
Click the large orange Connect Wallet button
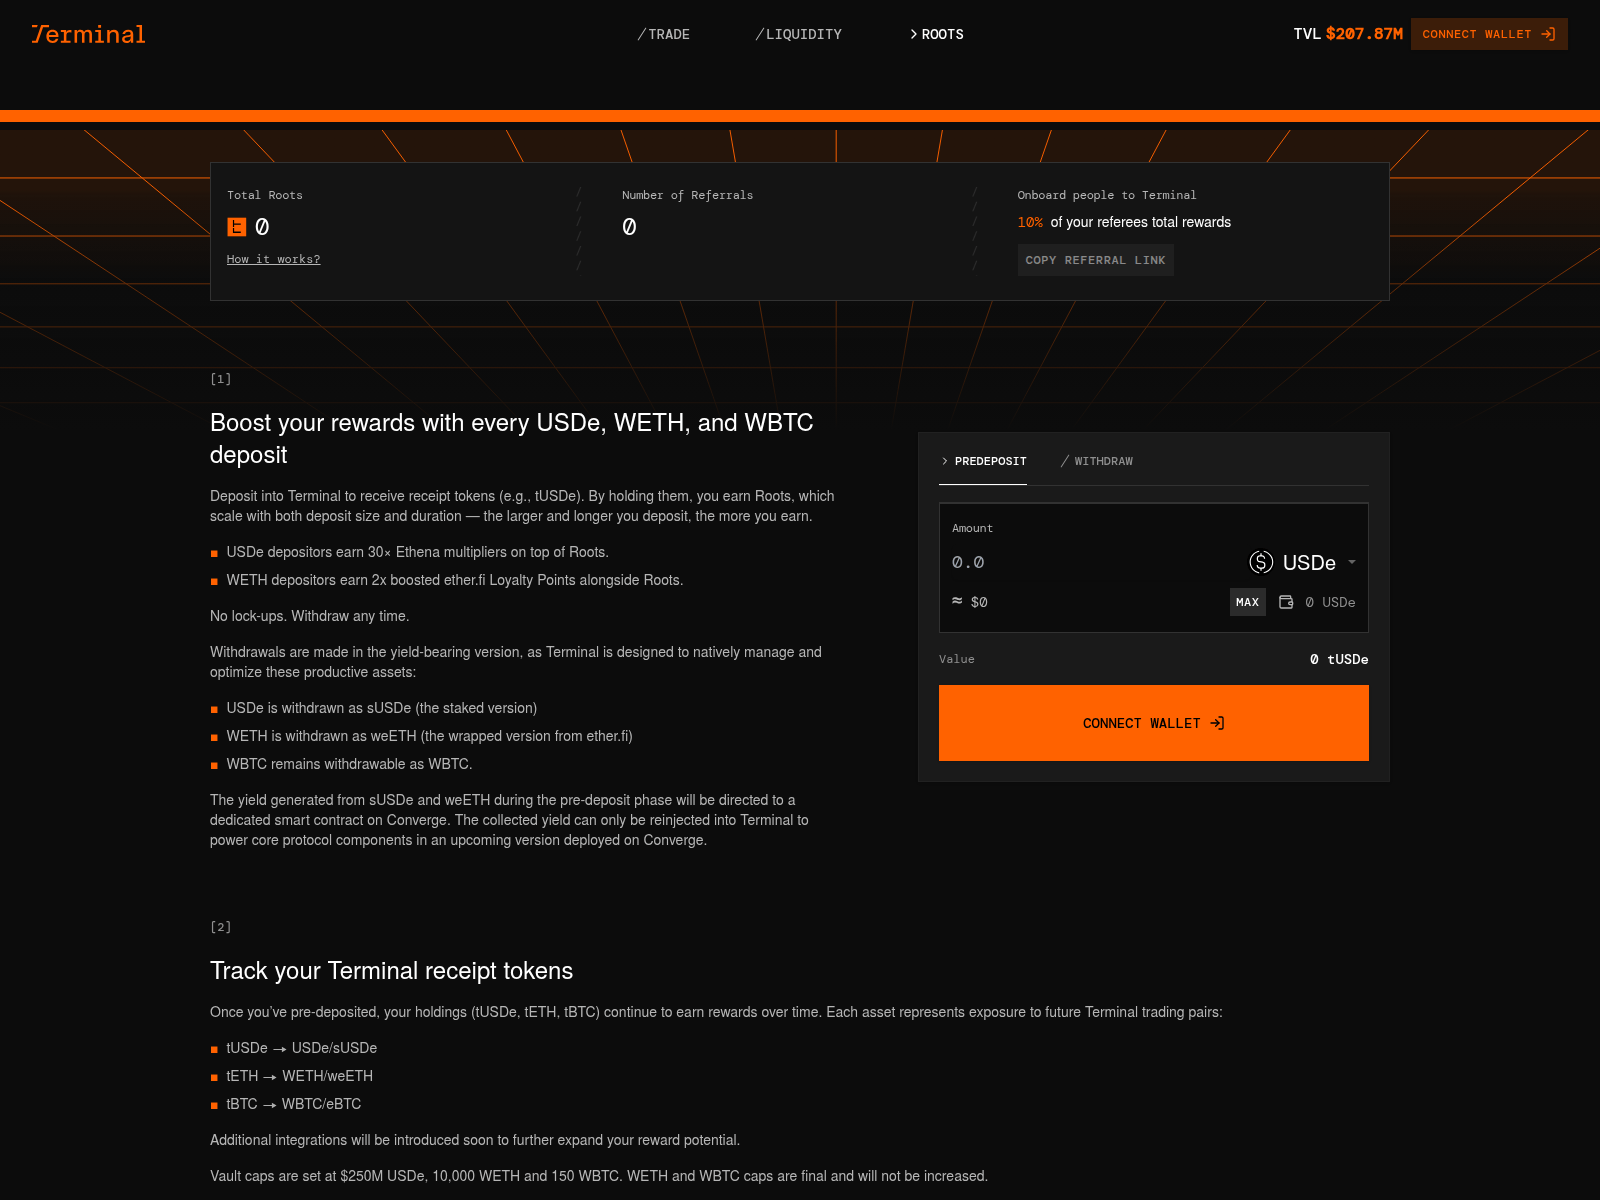(x=1154, y=723)
